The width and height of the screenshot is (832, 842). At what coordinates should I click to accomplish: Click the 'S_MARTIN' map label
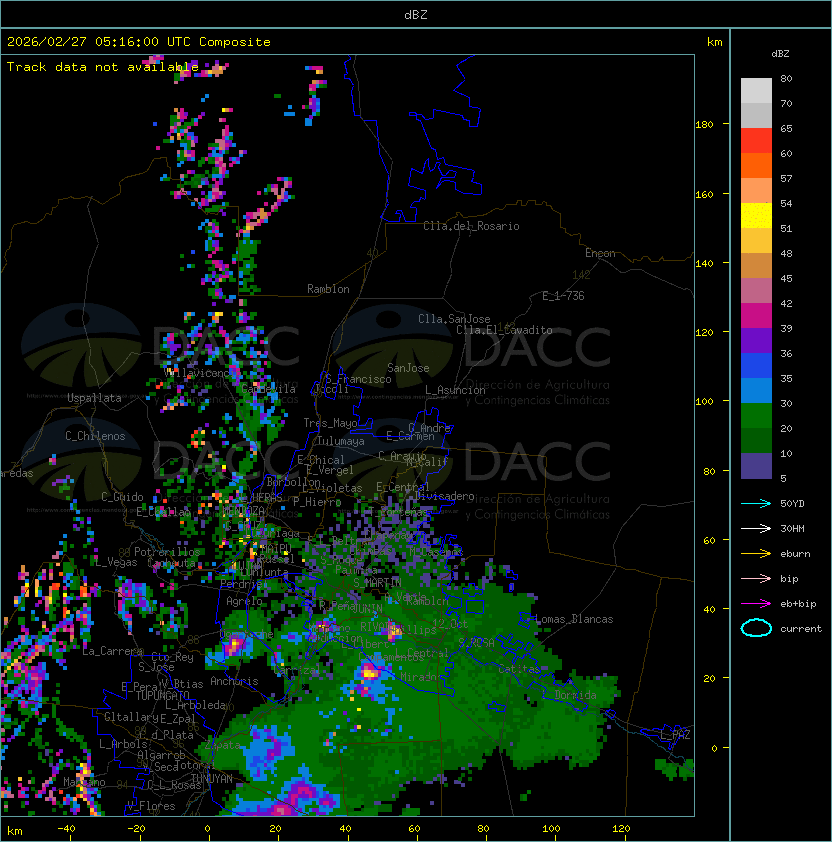[x=378, y=583]
